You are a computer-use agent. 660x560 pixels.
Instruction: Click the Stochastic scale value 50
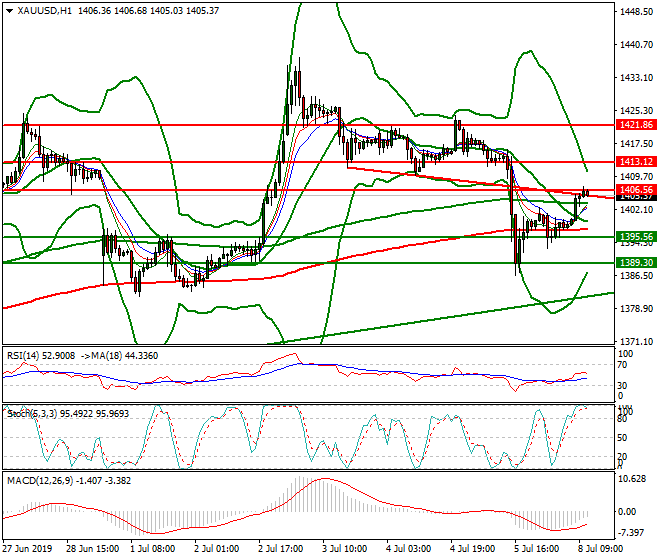click(x=622, y=437)
